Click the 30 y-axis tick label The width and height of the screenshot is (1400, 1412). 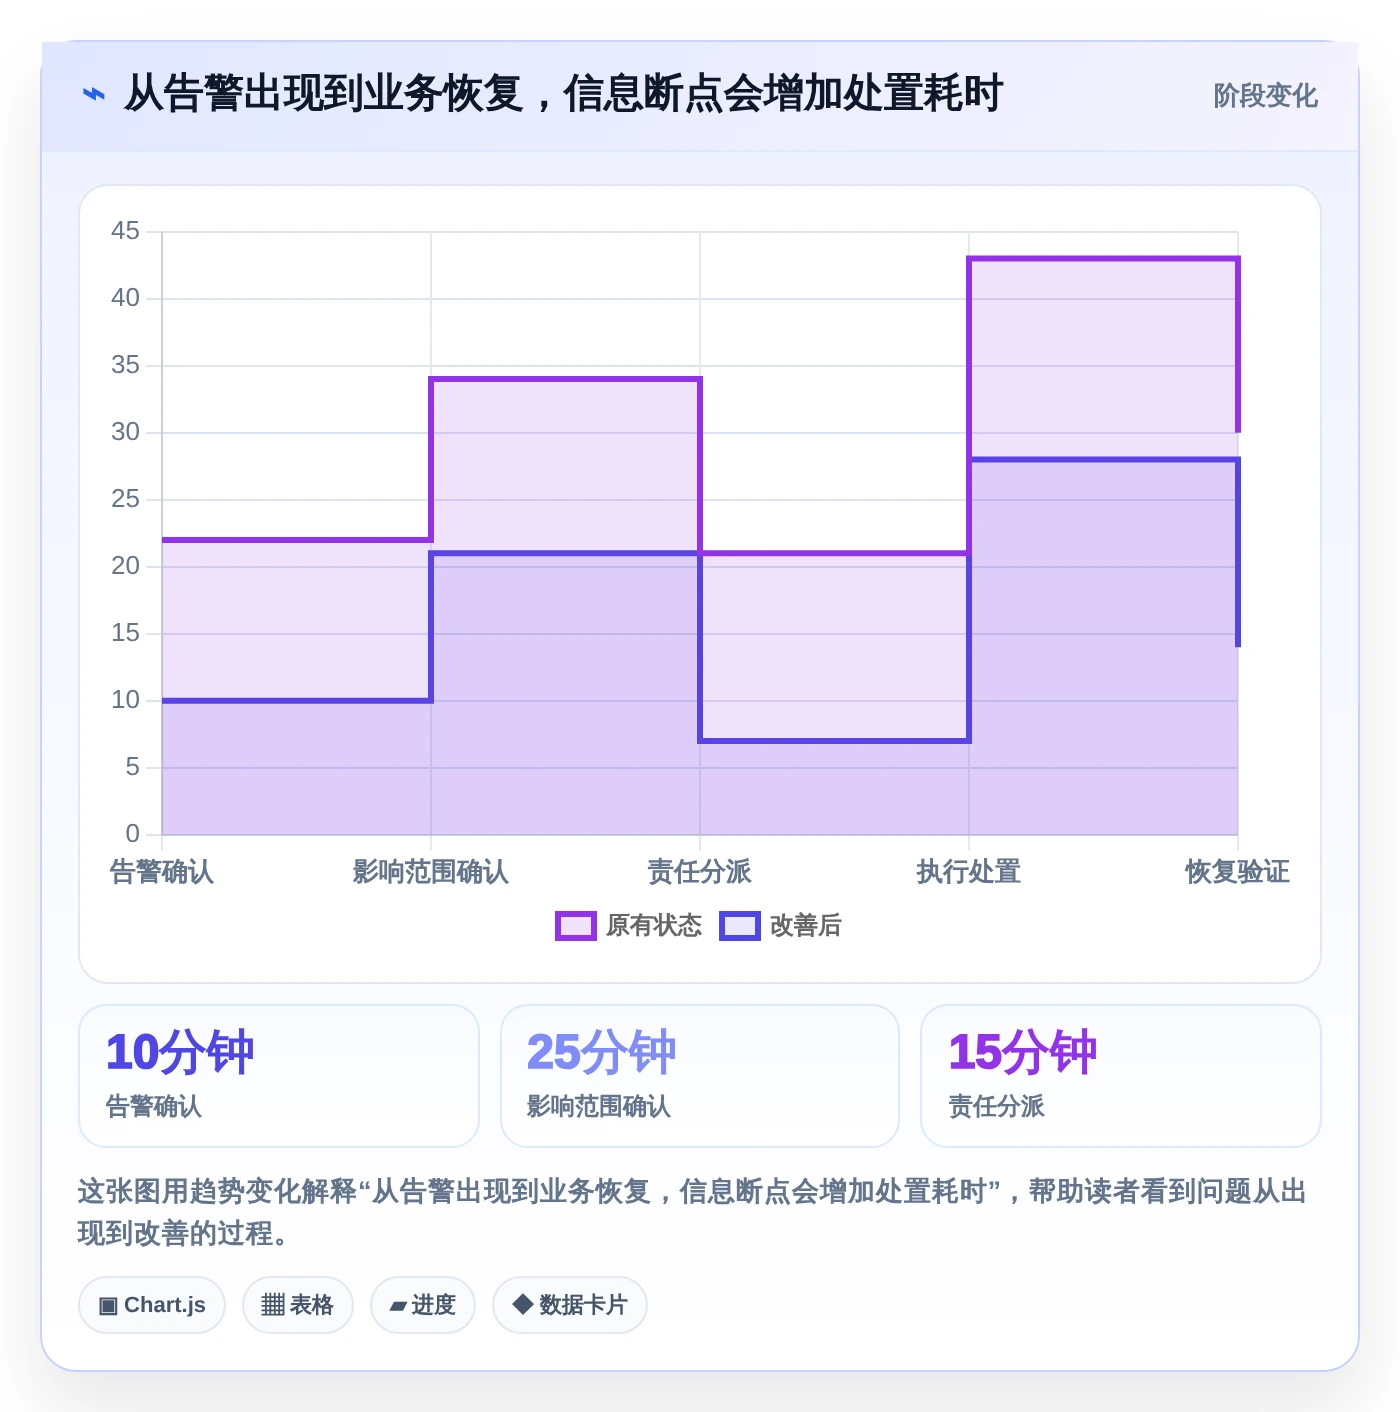point(125,432)
